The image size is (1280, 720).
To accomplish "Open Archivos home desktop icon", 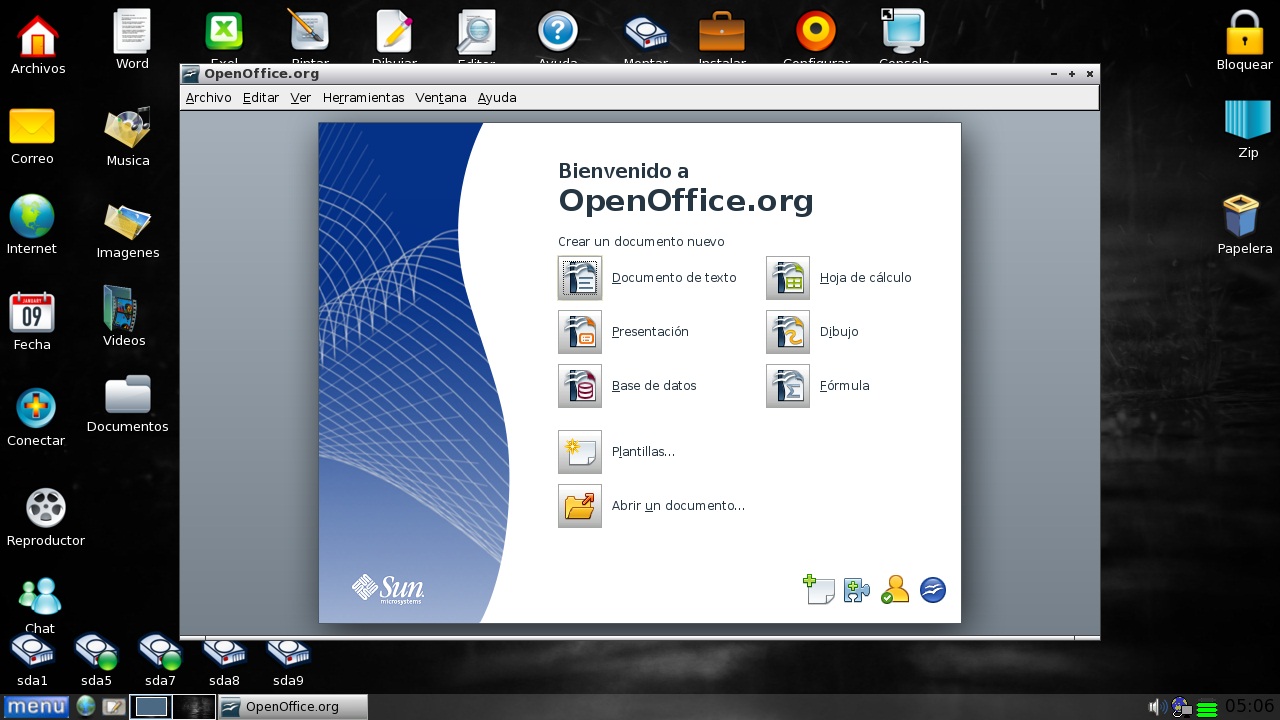I will [38, 36].
